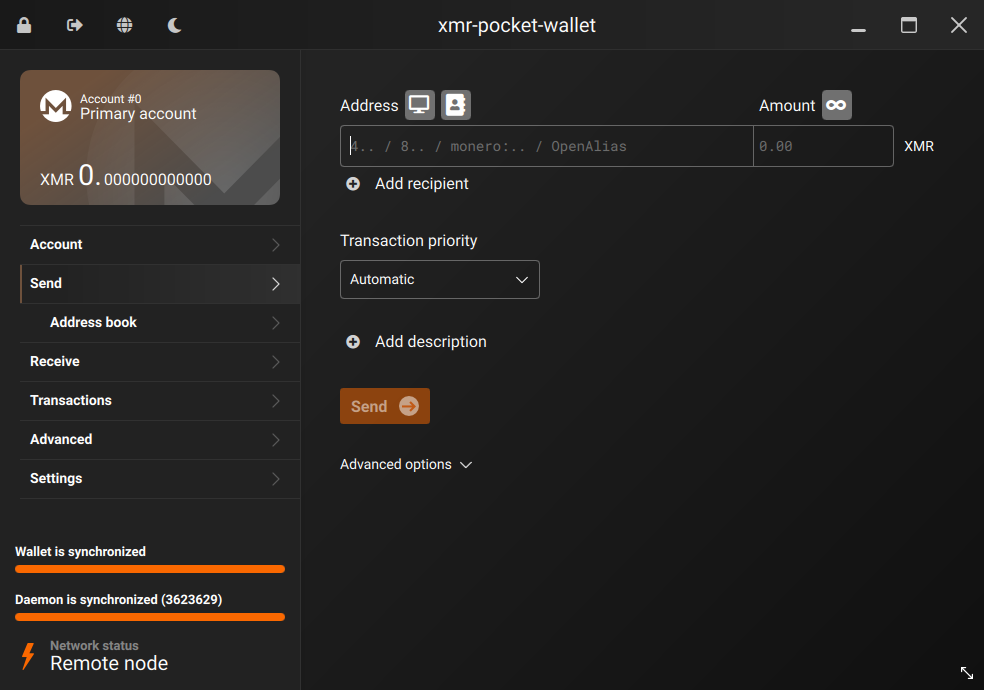The height and width of the screenshot is (690, 984).
Task: Click inside the amount input field
Action: click(823, 146)
